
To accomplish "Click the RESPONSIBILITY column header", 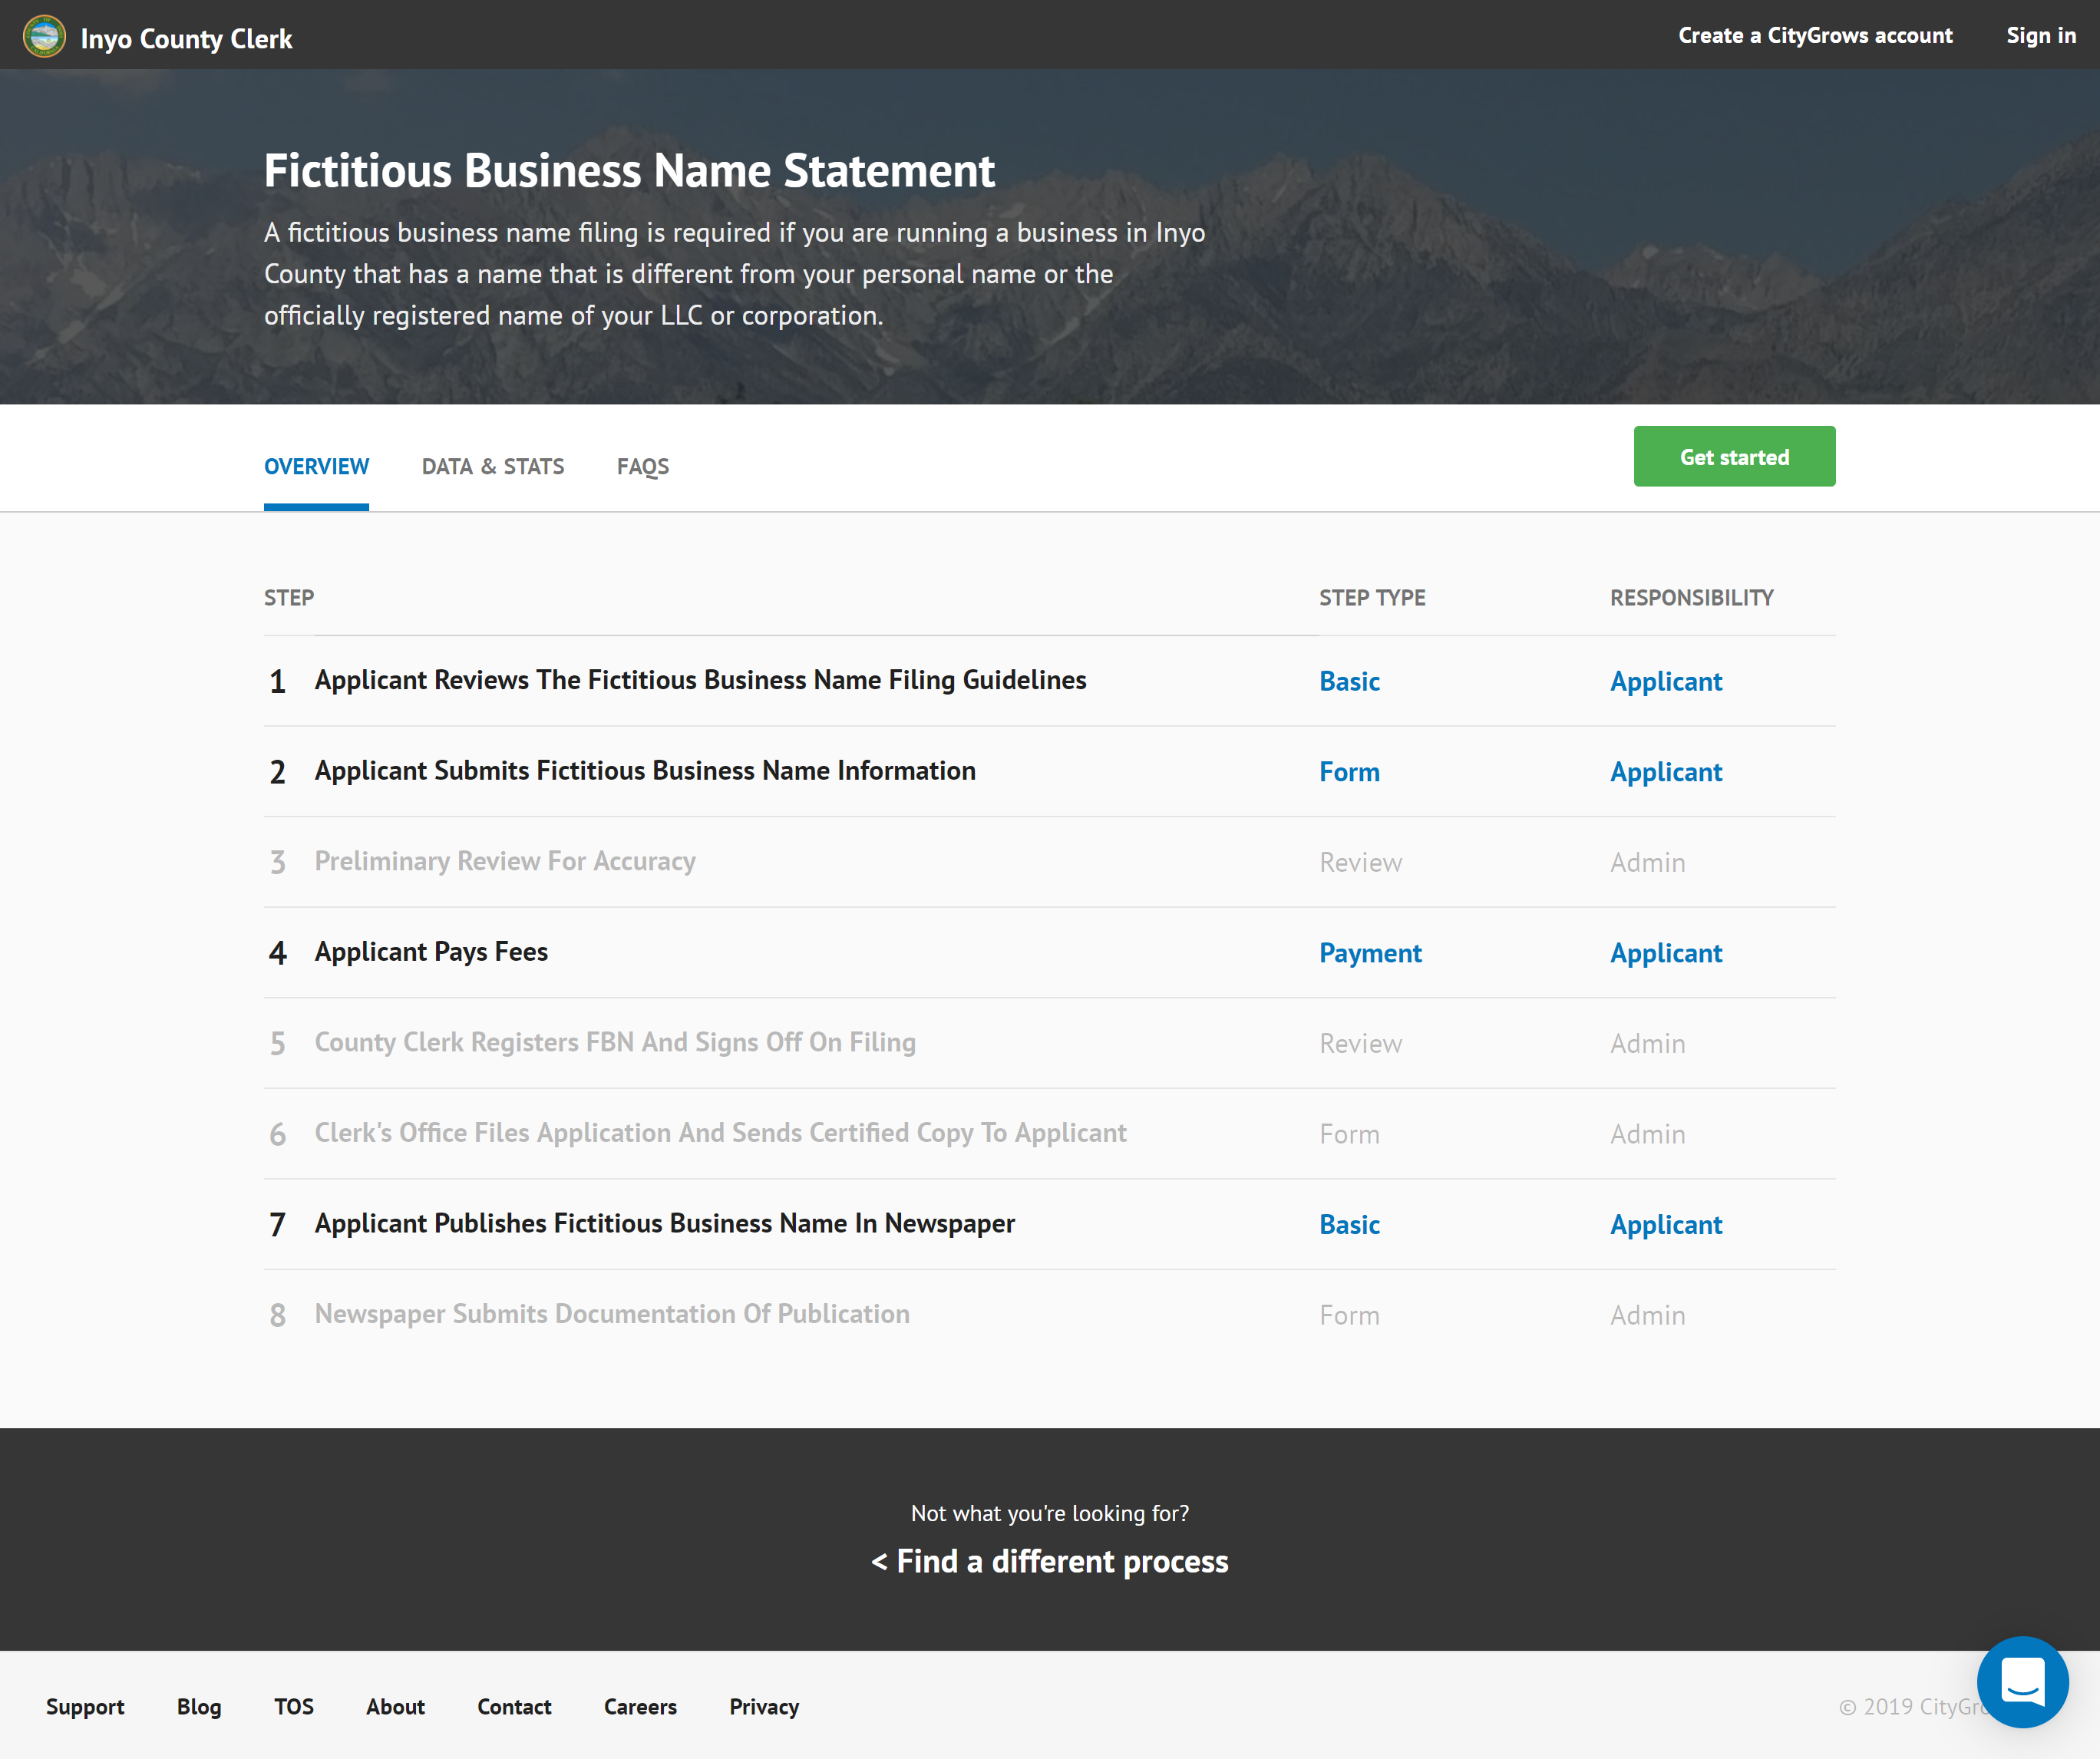I will coord(1691,598).
